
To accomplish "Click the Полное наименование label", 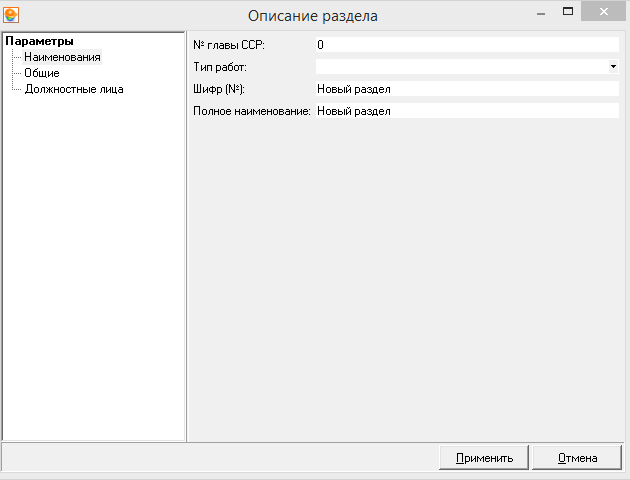I will [x=252, y=111].
